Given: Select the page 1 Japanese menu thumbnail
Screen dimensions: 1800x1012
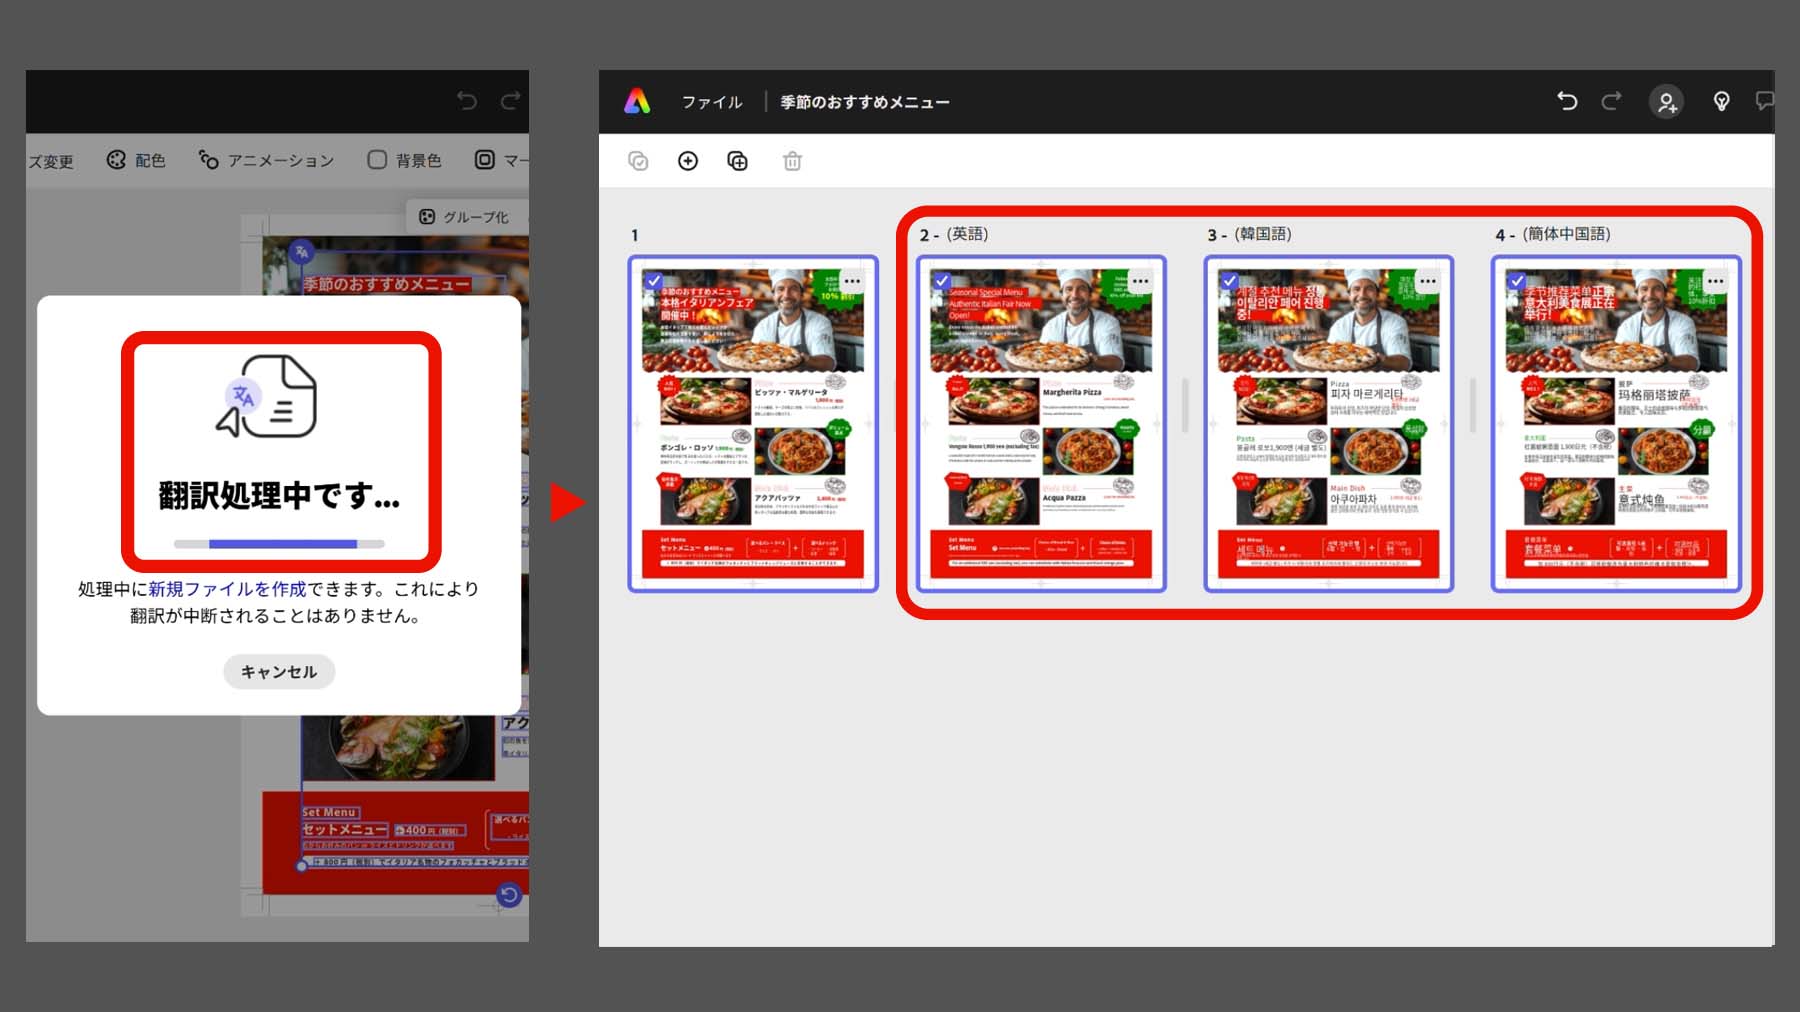Looking at the screenshot, I should tap(753, 424).
